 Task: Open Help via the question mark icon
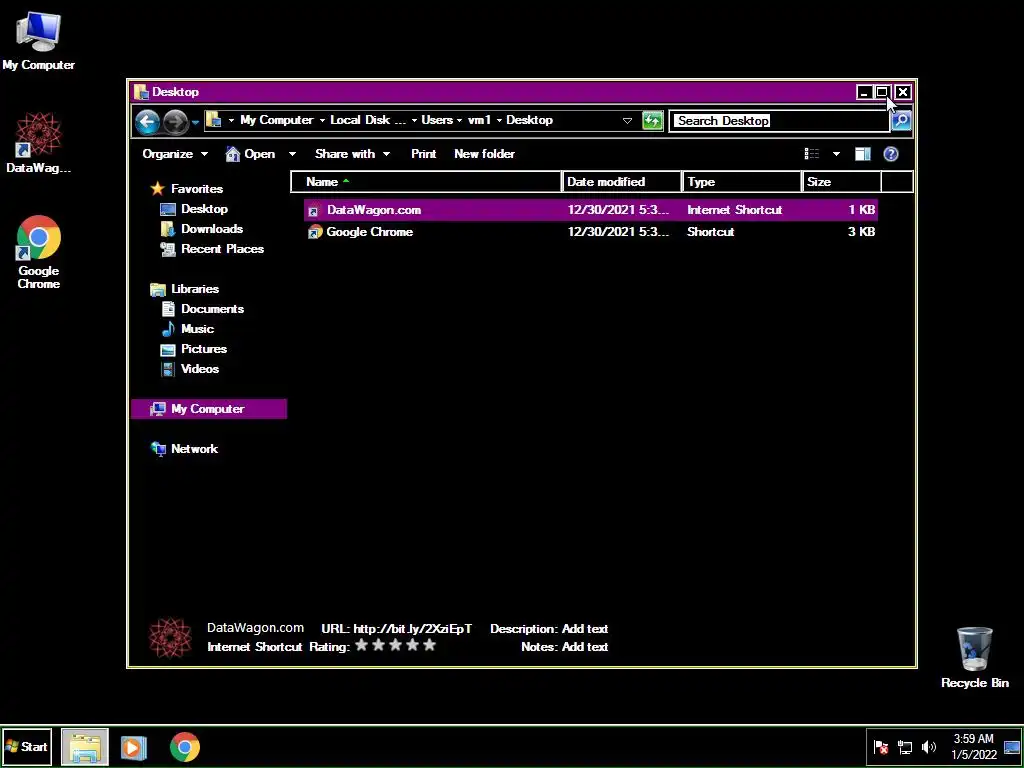pos(891,154)
